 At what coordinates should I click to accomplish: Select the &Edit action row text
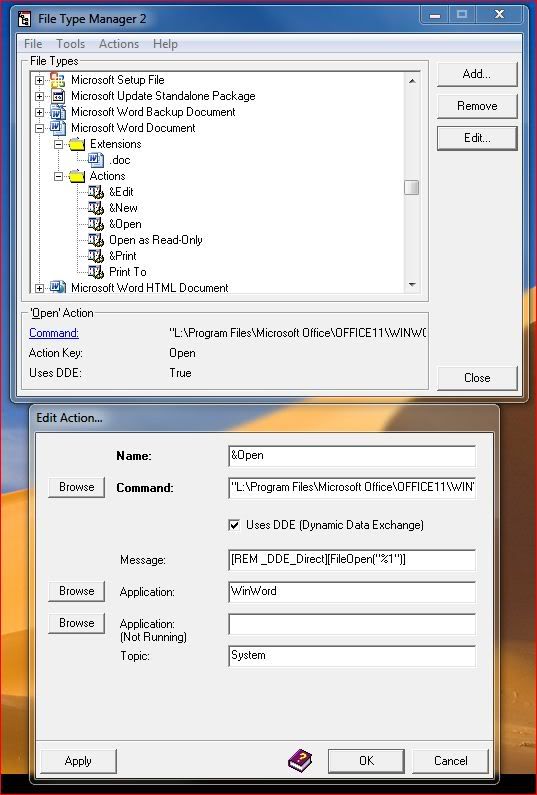(x=121, y=192)
